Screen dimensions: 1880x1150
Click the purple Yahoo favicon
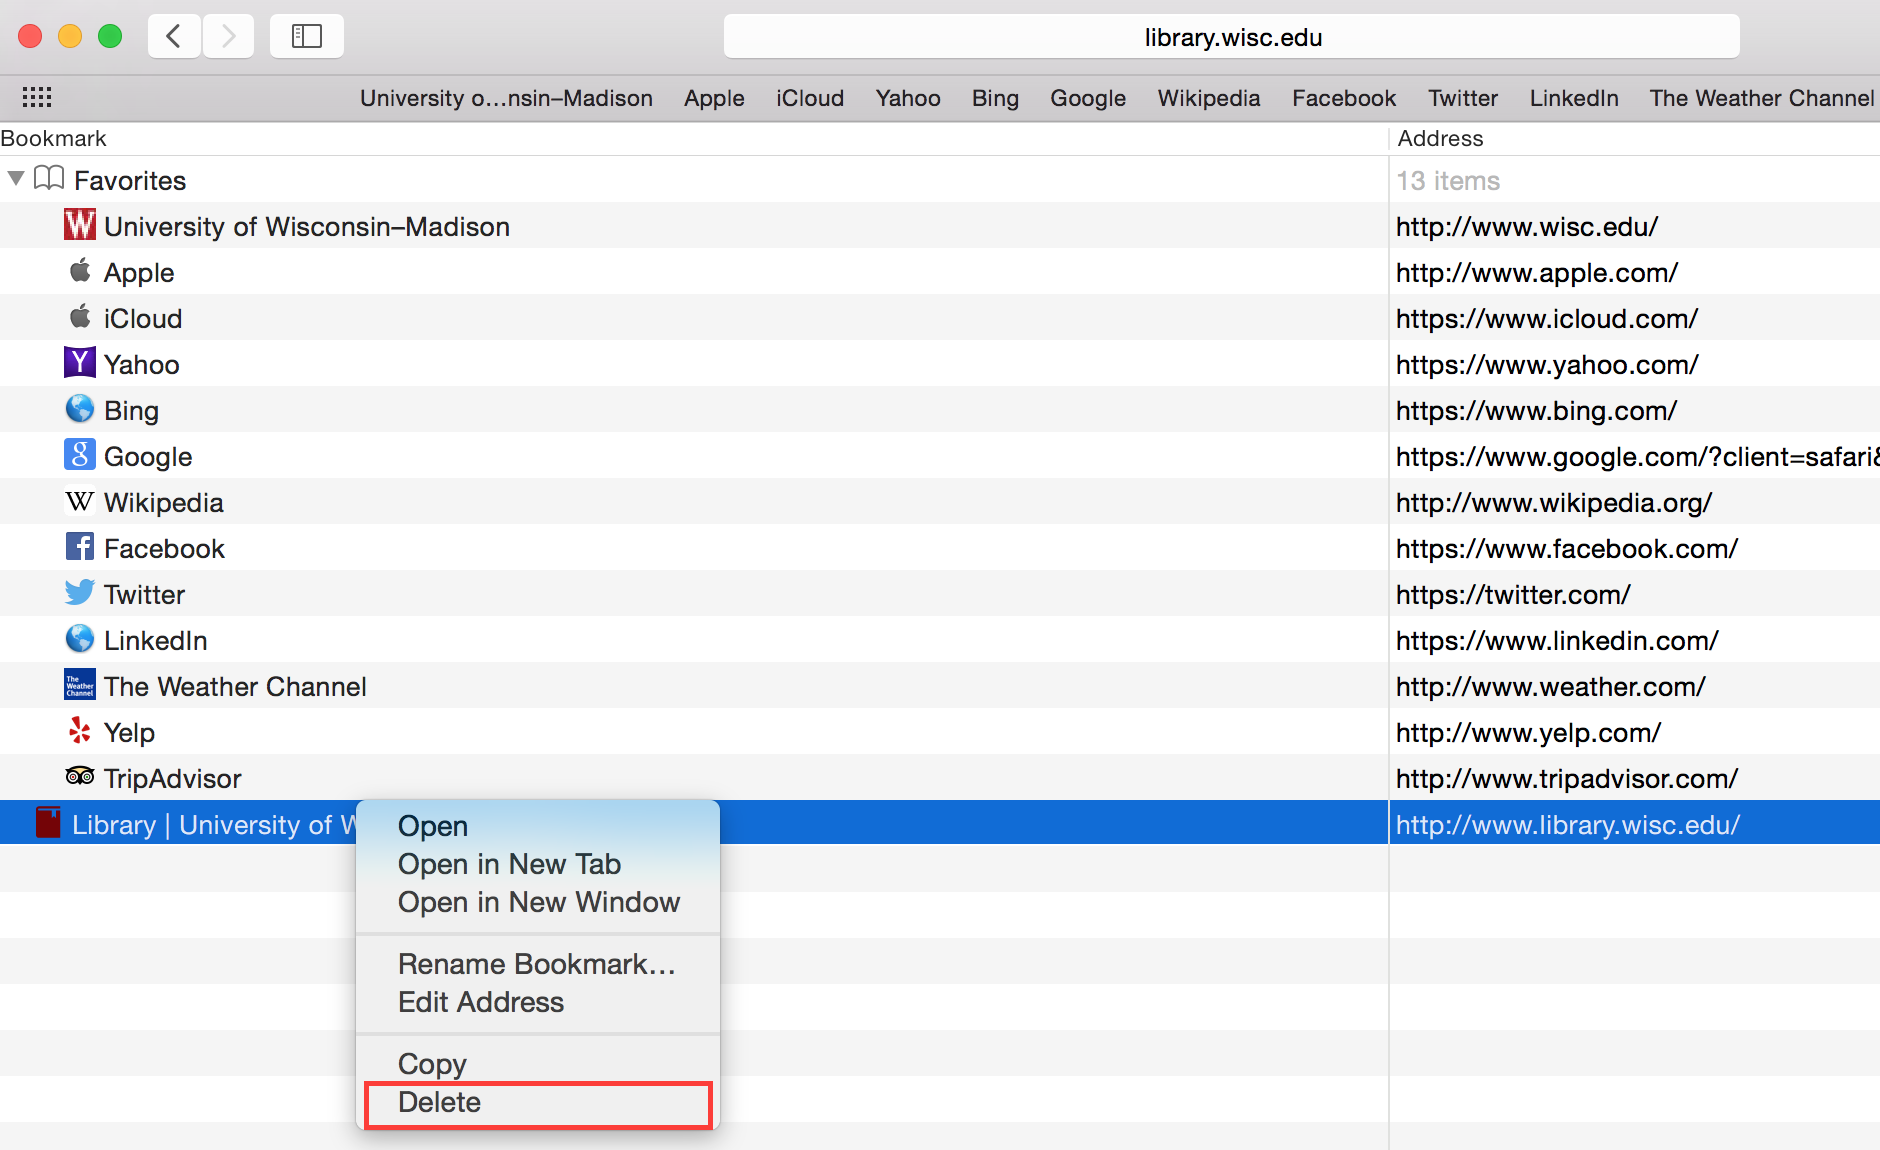80,362
